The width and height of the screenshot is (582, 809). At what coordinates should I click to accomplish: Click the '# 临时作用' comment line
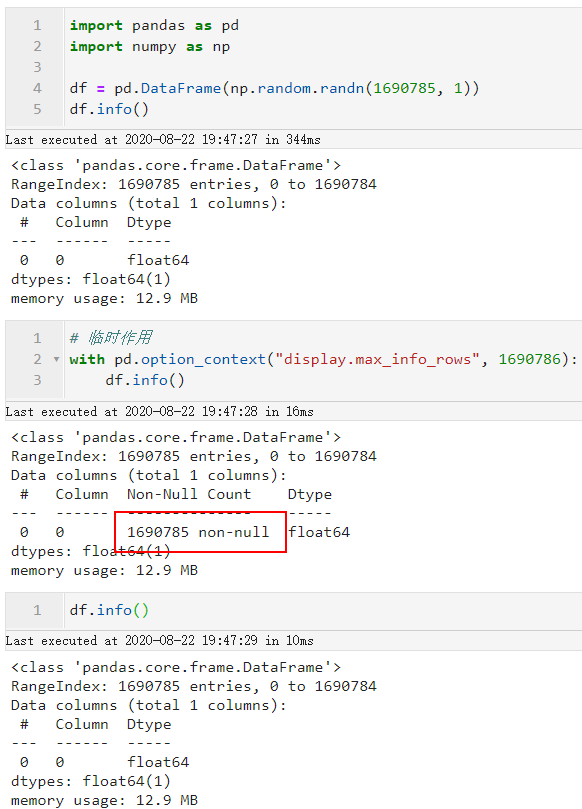click(x=110, y=338)
